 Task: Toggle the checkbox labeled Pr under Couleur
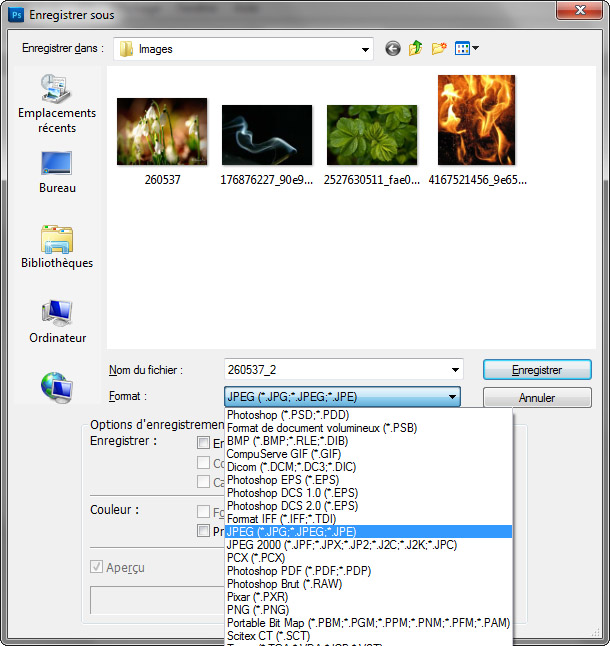coord(203,531)
